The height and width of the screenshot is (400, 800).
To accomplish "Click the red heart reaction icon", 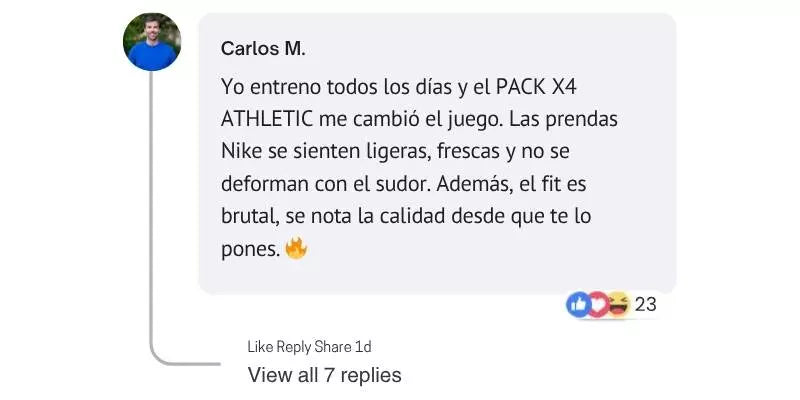I will pos(599,305).
